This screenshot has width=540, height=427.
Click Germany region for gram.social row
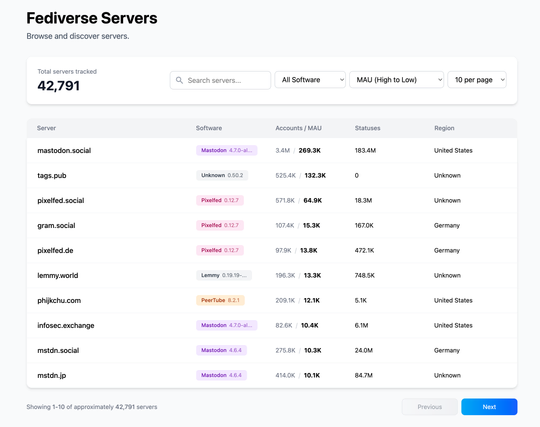tap(447, 226)
